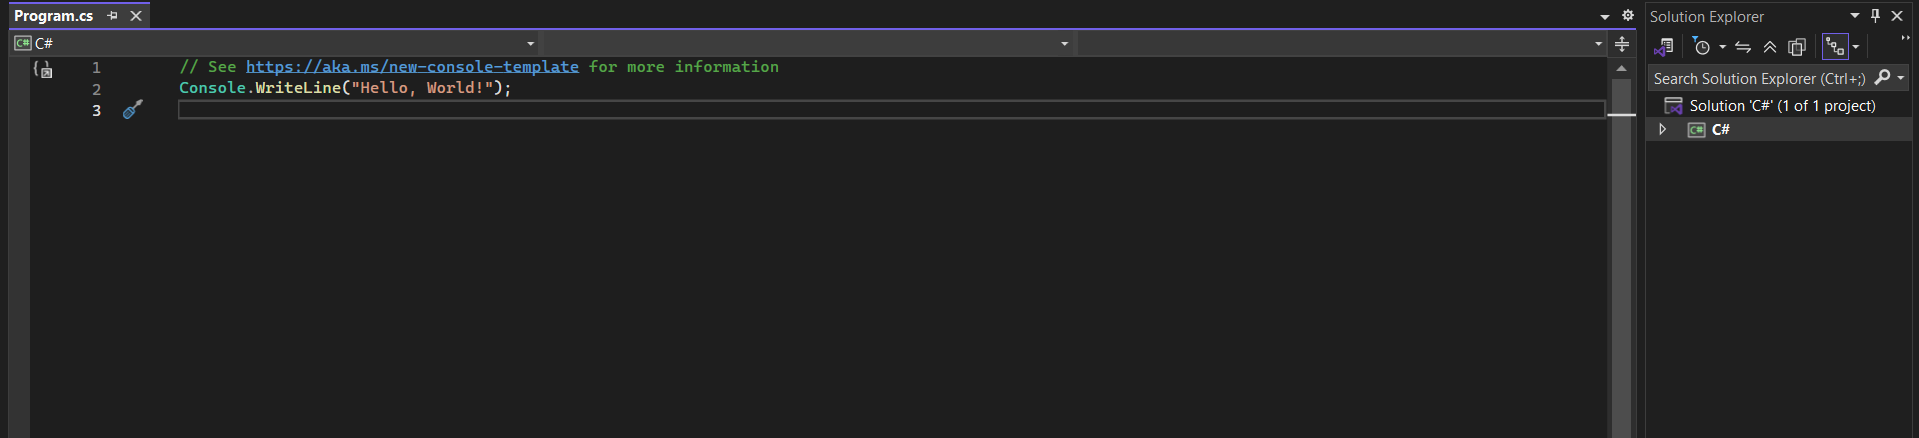This screenshot has width=1919, height=438.
Task: Open the search options dropdown arrow
Action: pos(1901,78)
